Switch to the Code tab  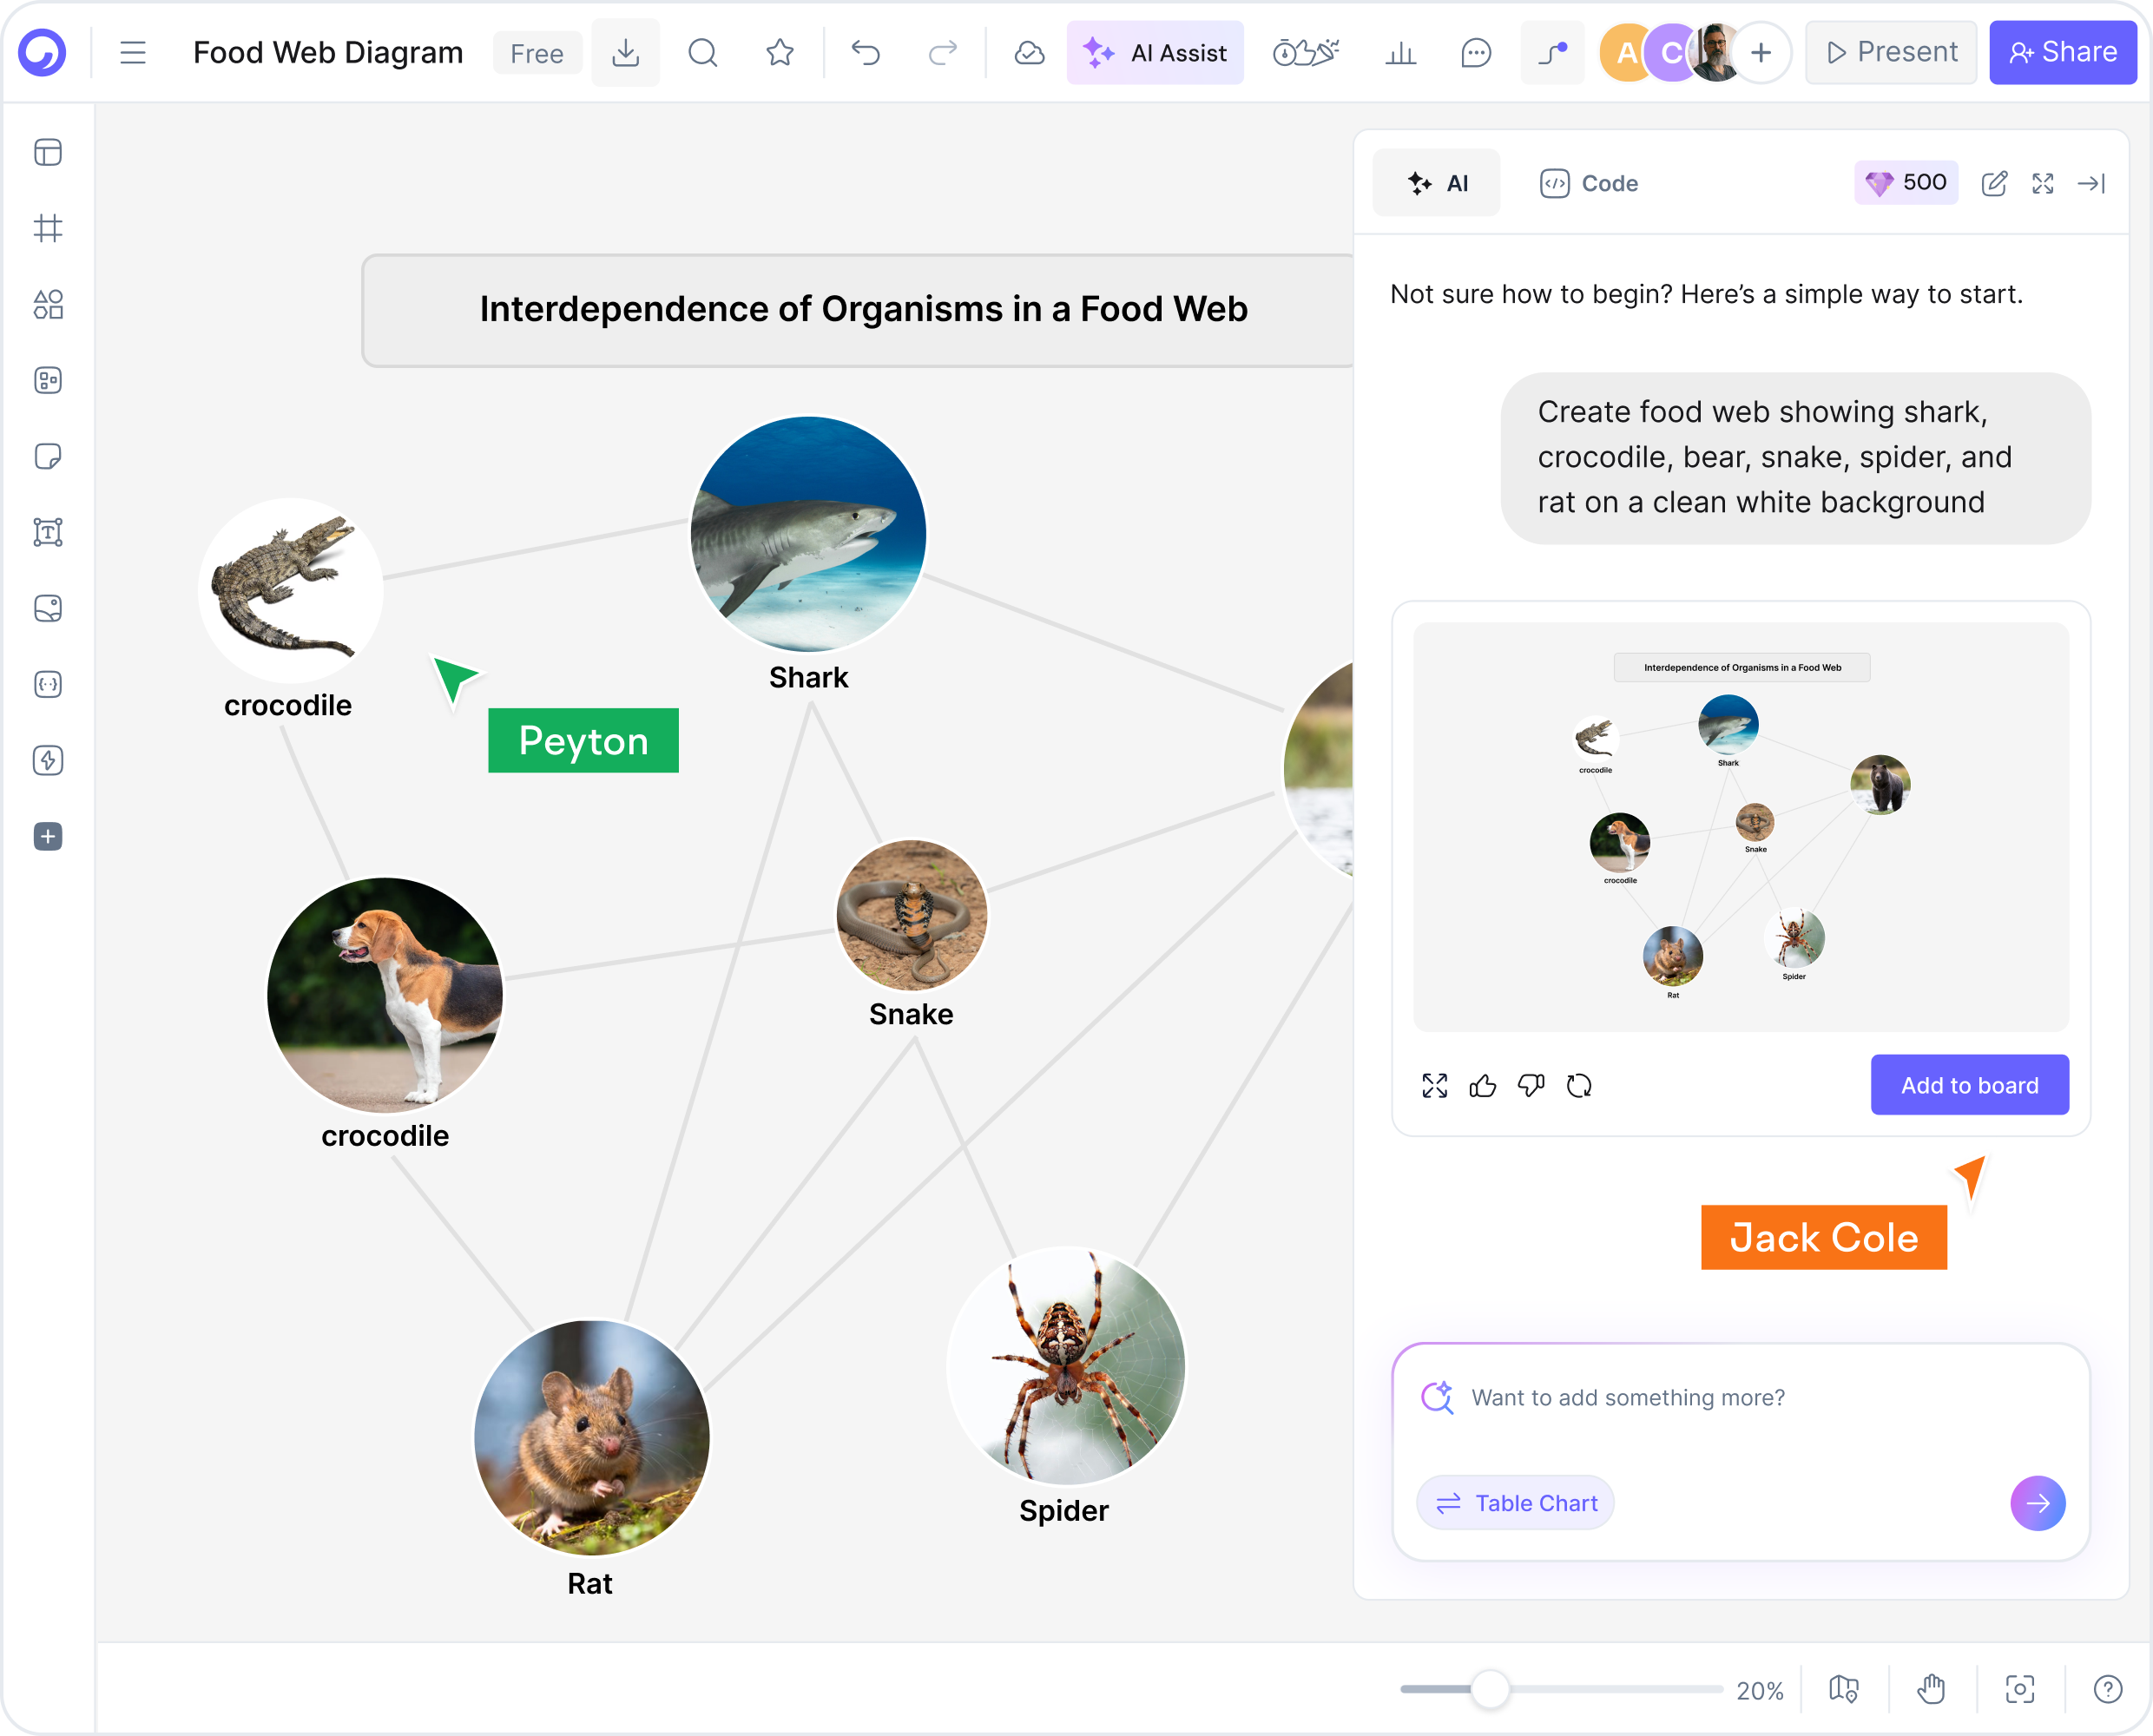pyautogui.click(x=1588, y=183)
